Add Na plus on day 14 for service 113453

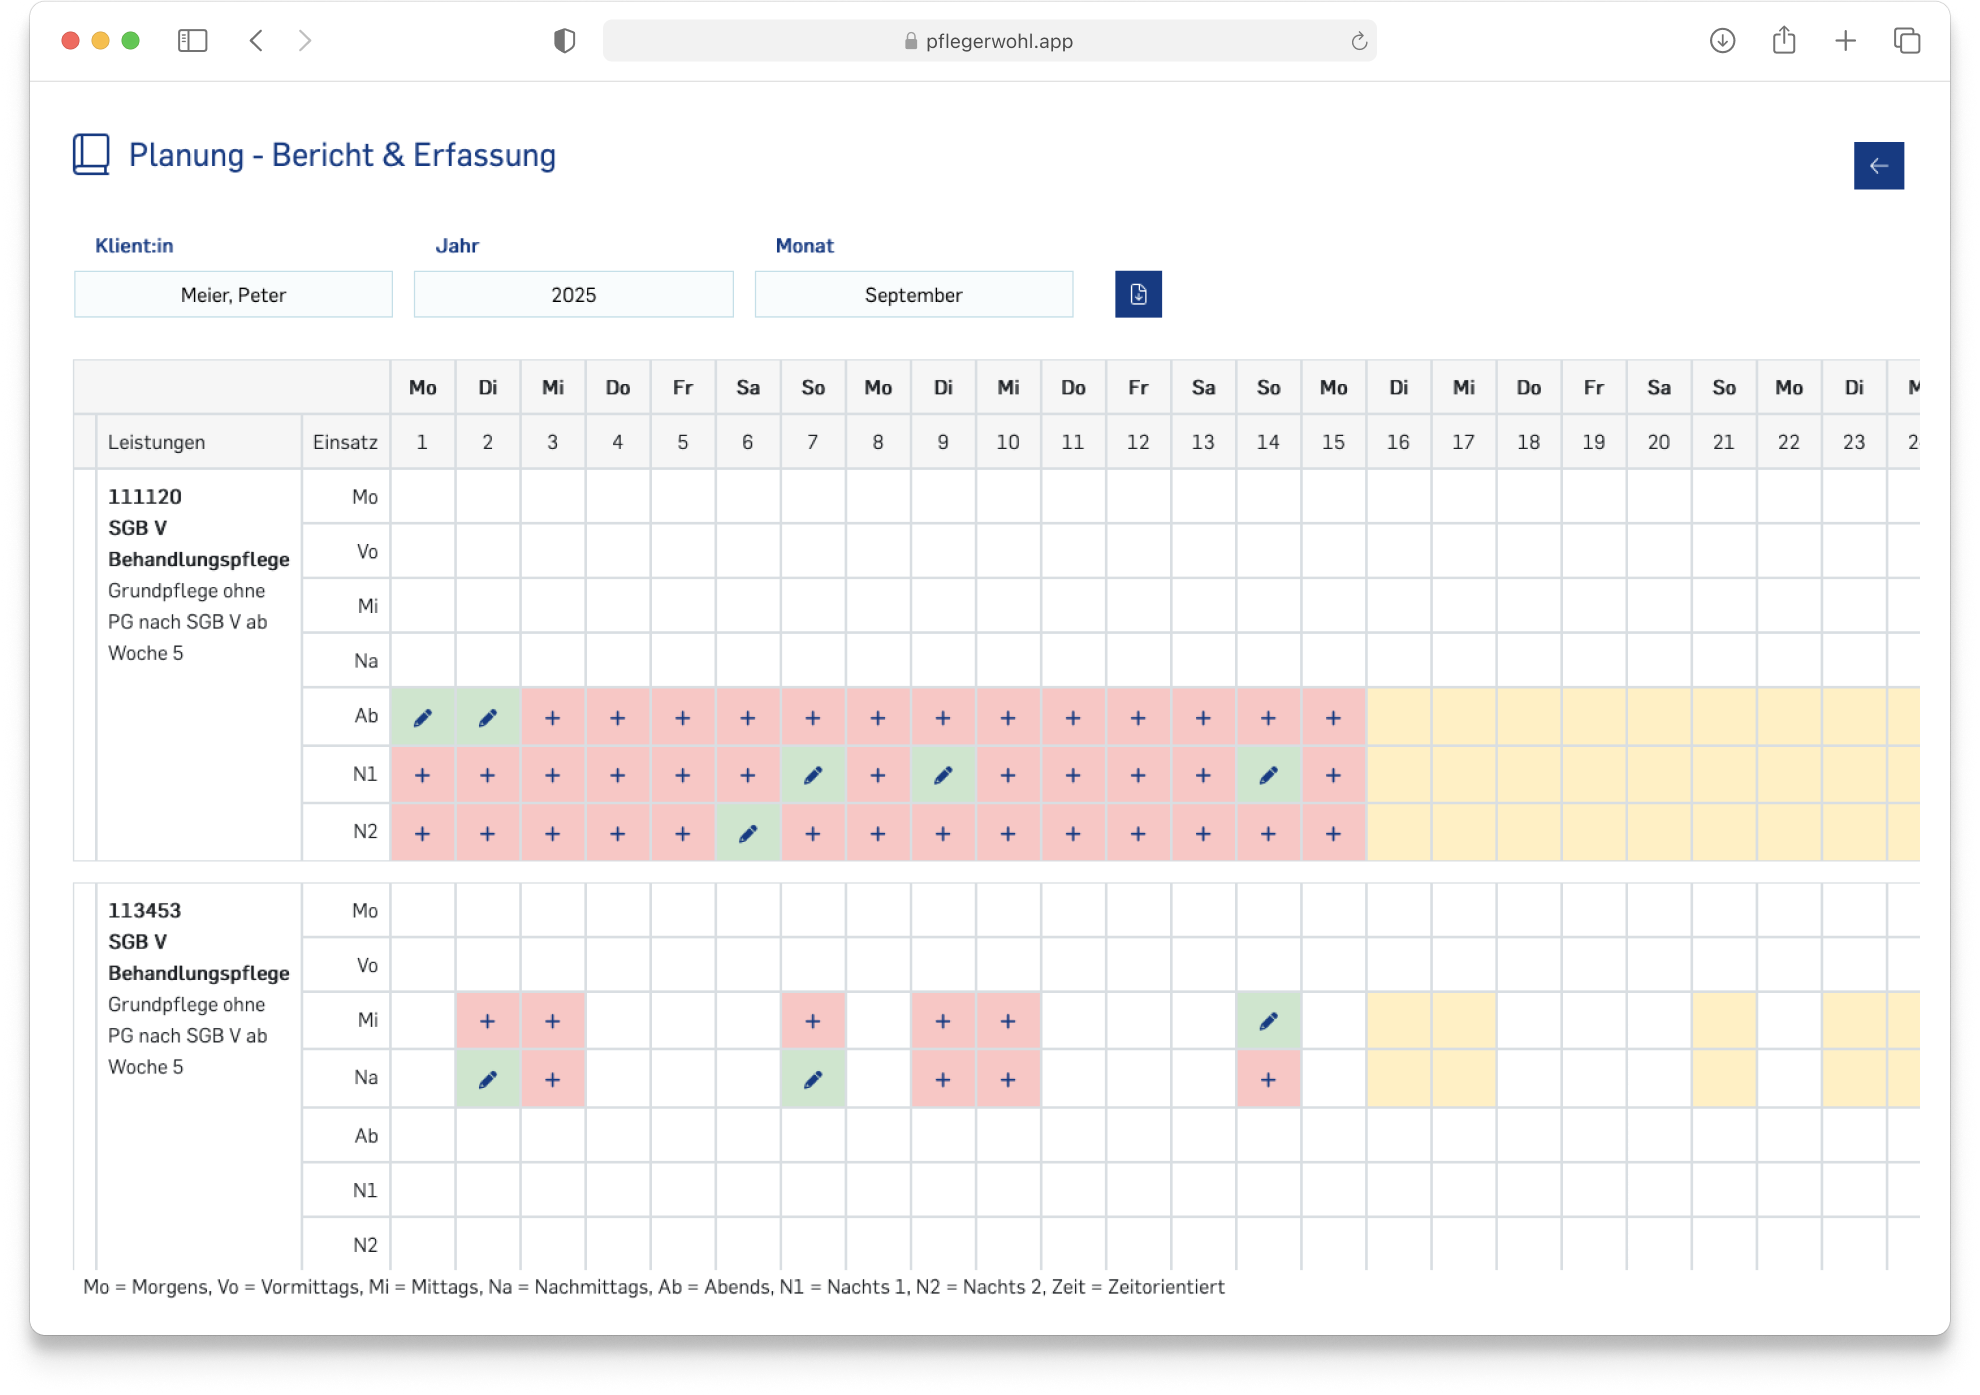(1268, 1079)
